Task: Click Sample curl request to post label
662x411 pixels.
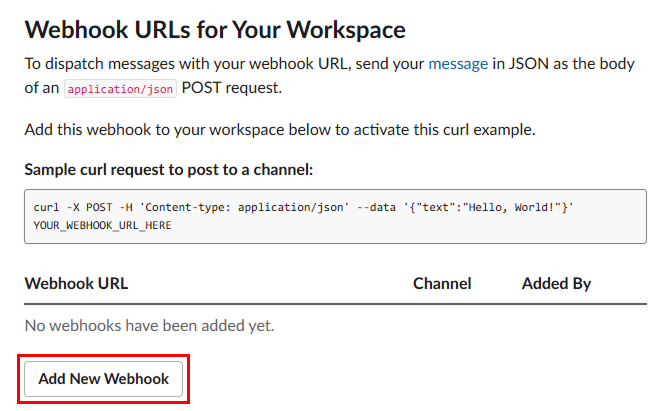Action: (x=169, y=170)
